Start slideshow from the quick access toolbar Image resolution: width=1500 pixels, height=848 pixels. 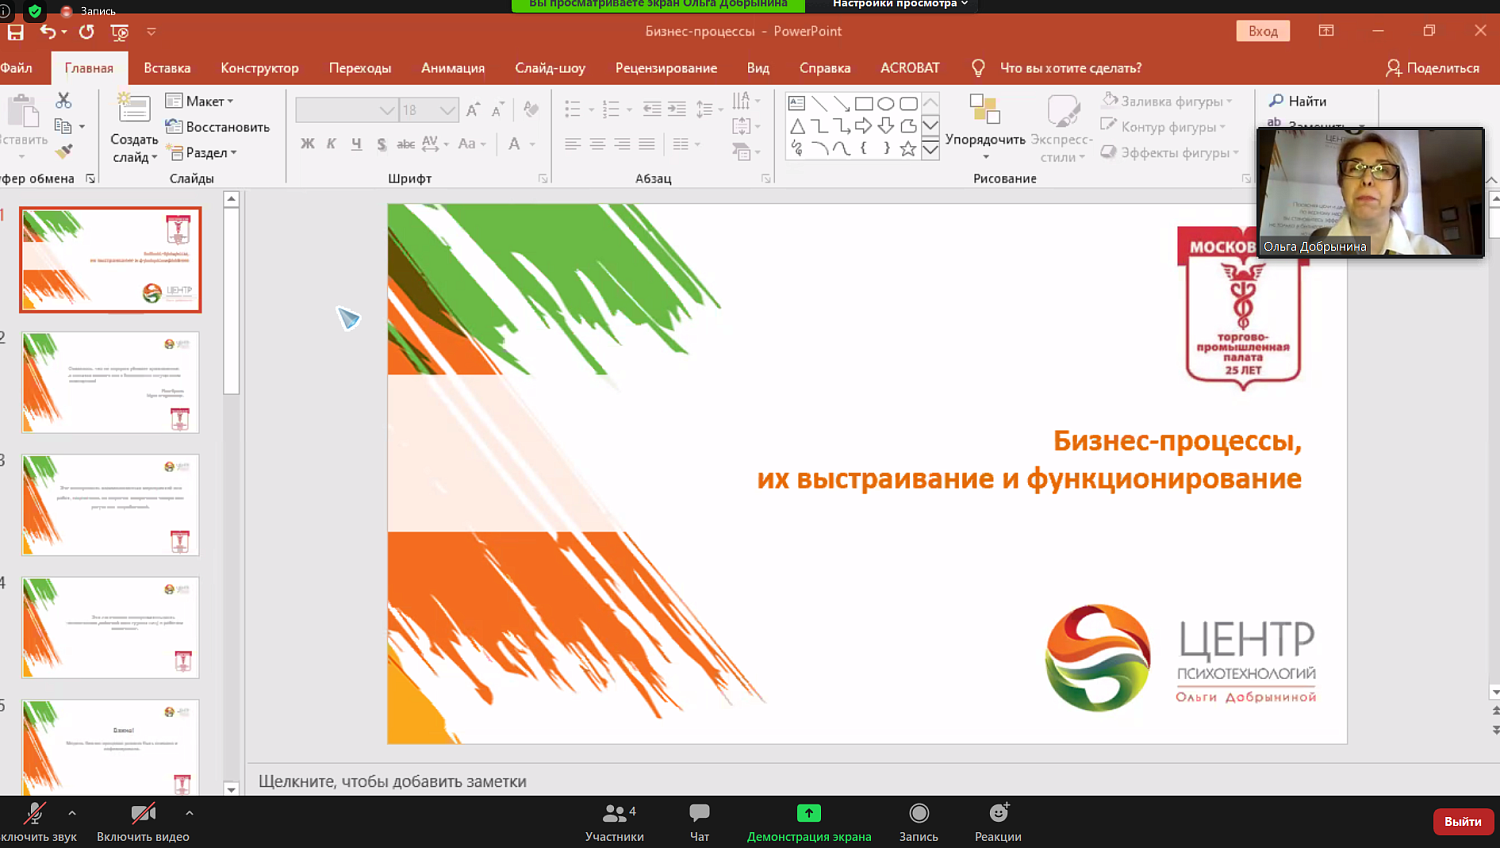120,32
